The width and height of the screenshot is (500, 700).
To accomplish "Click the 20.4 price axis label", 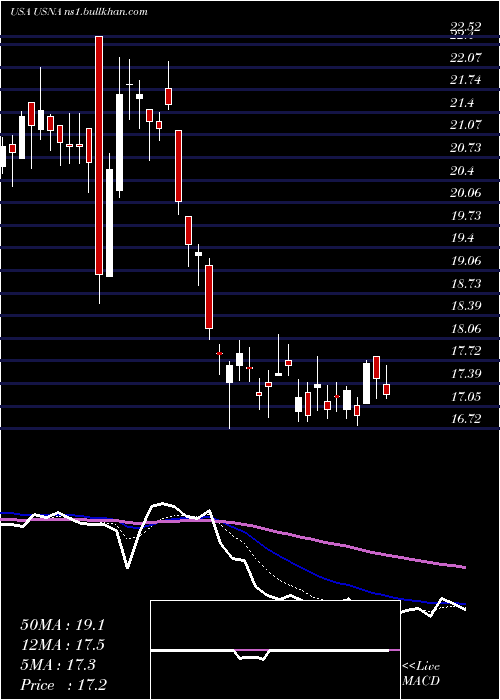I will pyautogui.click(x=462, y=171).
